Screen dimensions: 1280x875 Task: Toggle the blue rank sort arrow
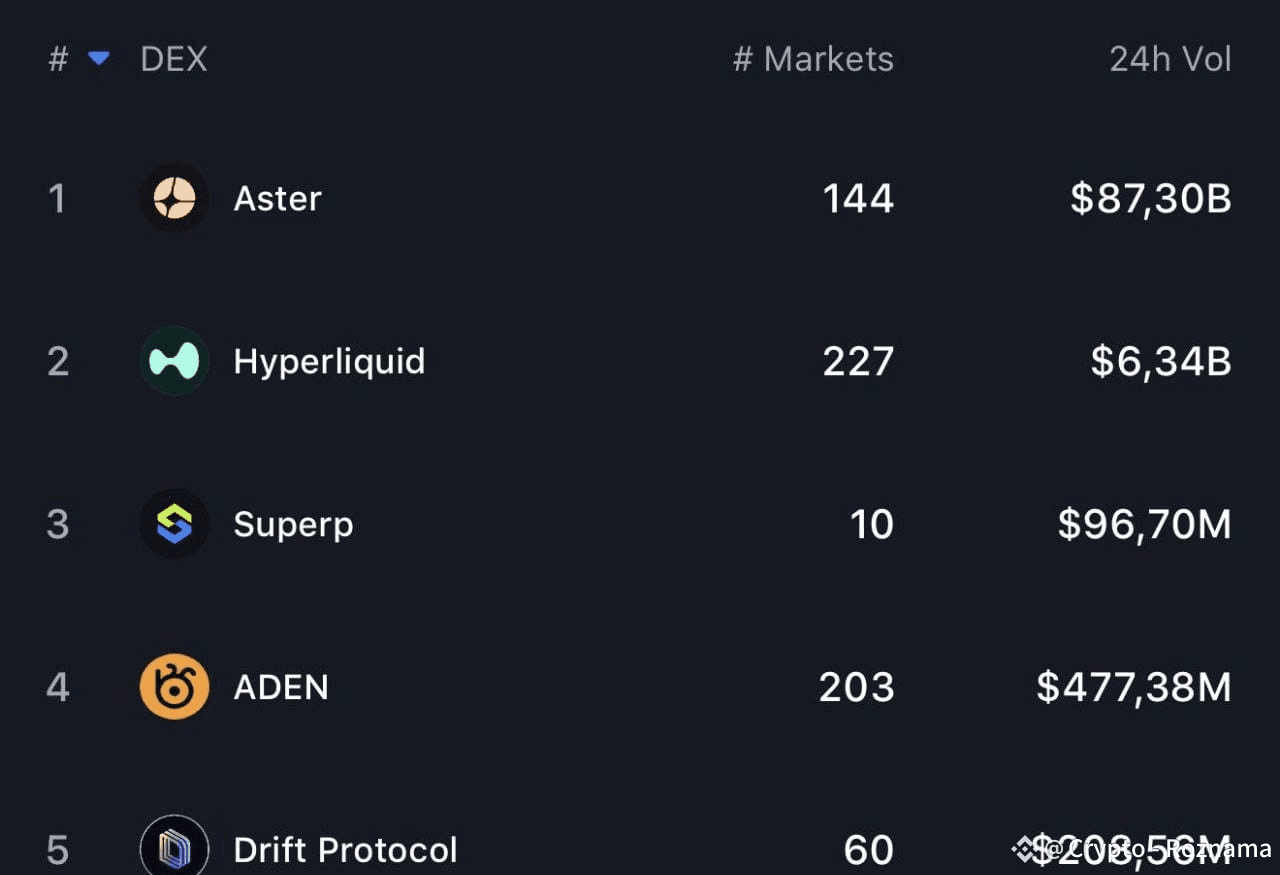pos(98,59)
